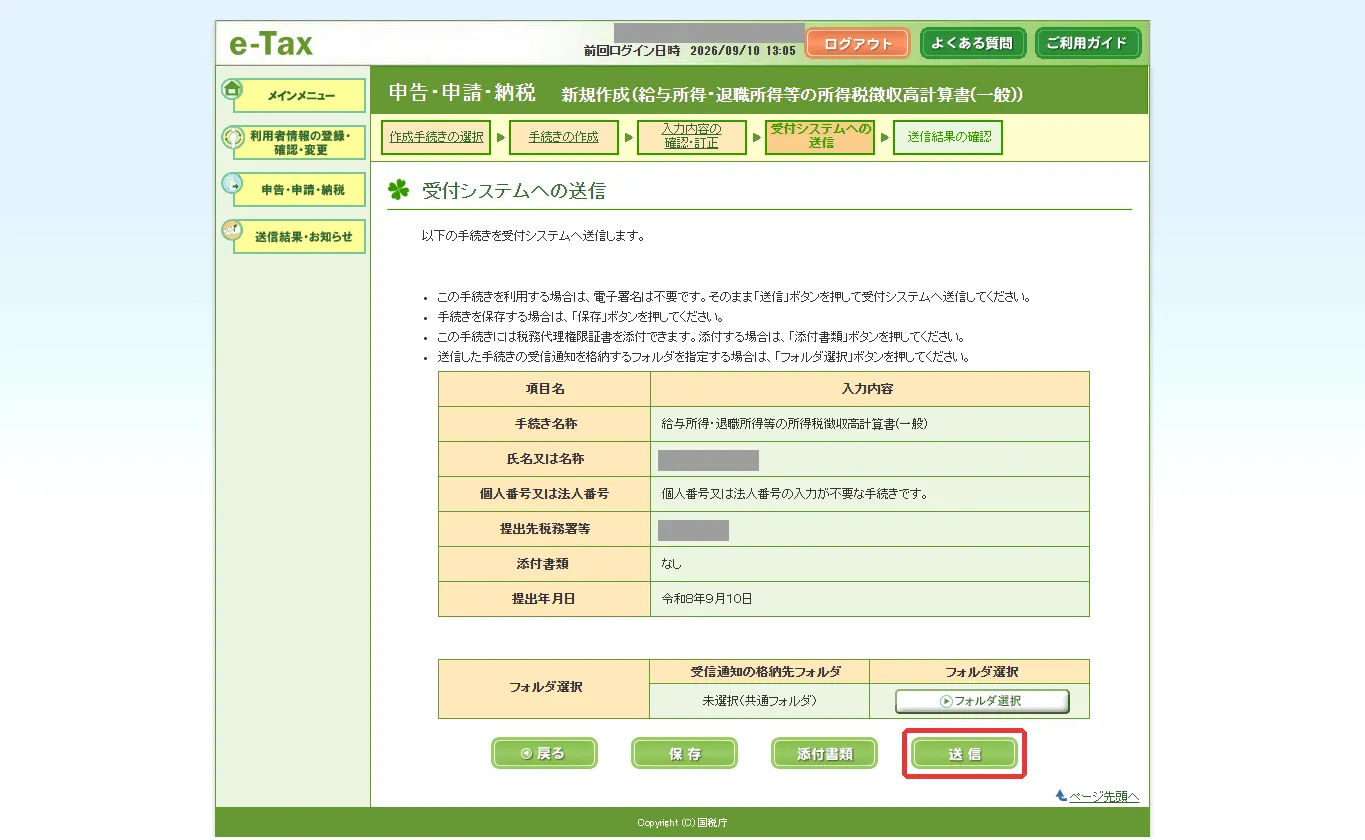Click the 手続き名称 row label
The height and width of the screenshot is (840, 1365).
(x=544, y=424)
